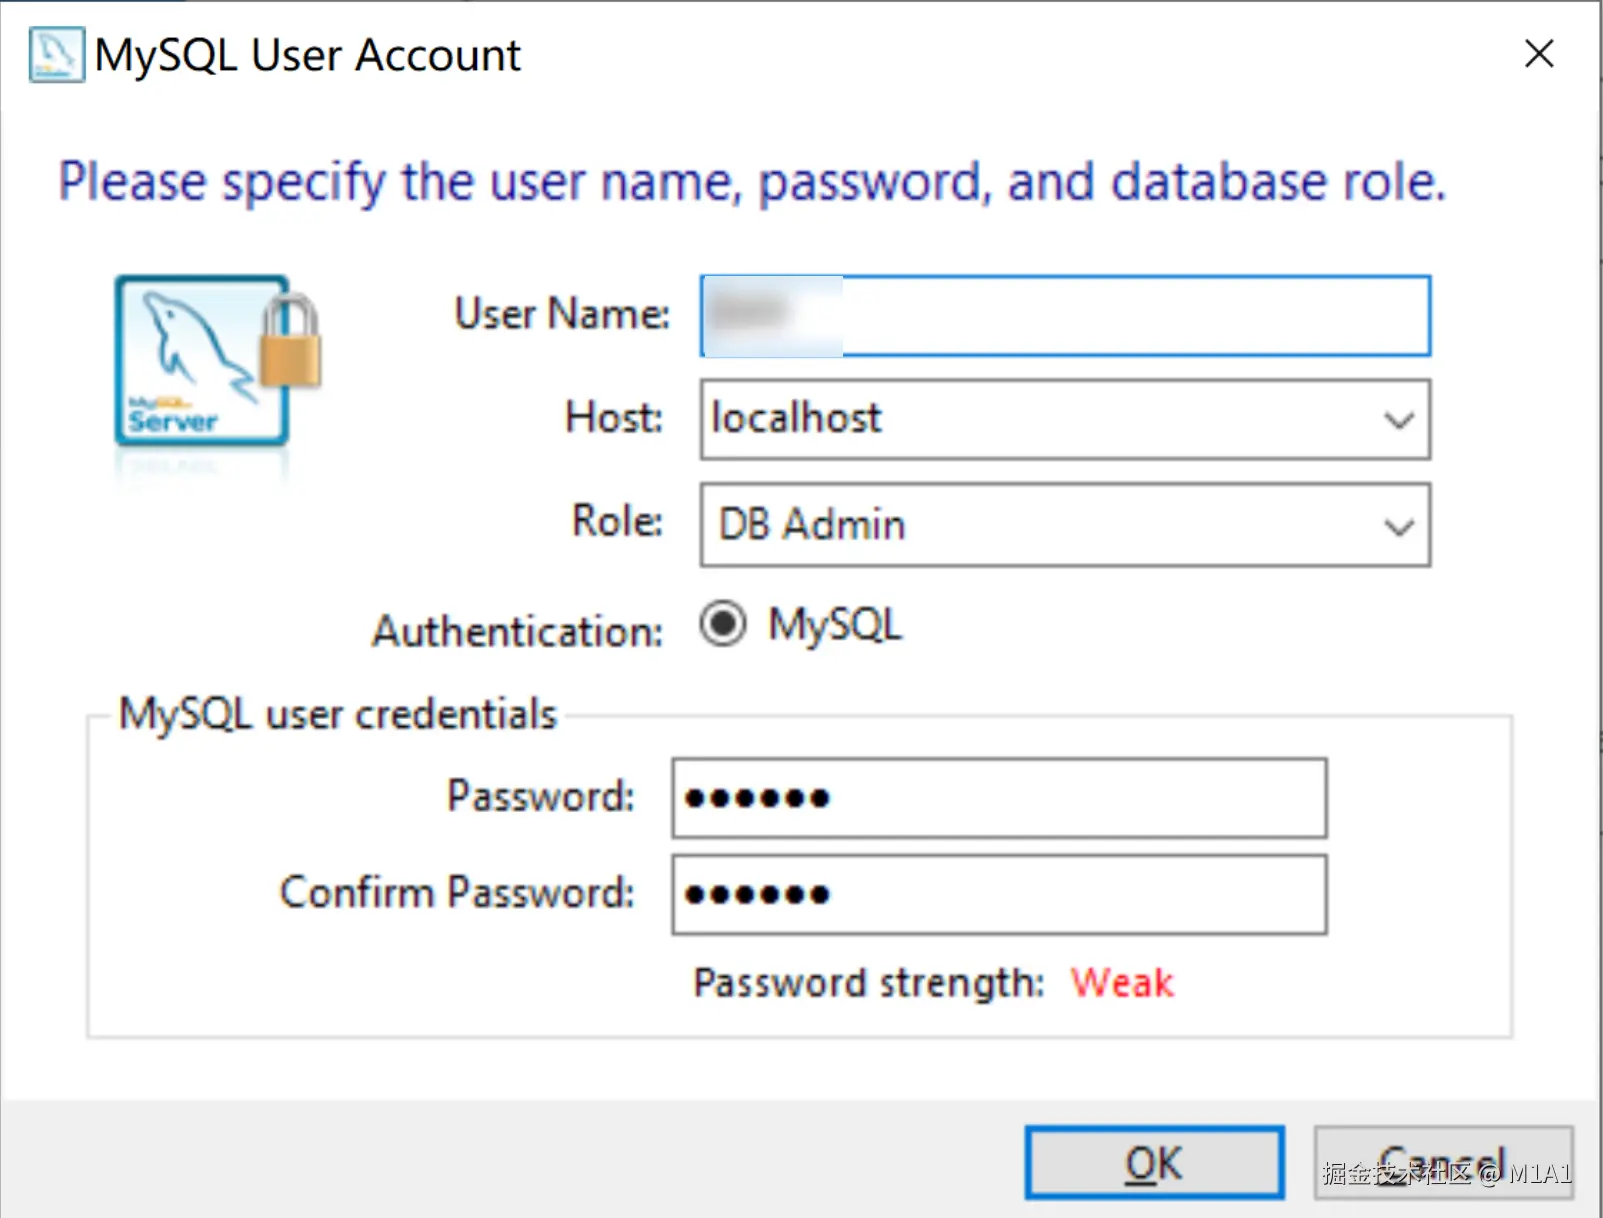
Task: Close the MySQL User Account dialog
Action: click(x=1538, y=54)
